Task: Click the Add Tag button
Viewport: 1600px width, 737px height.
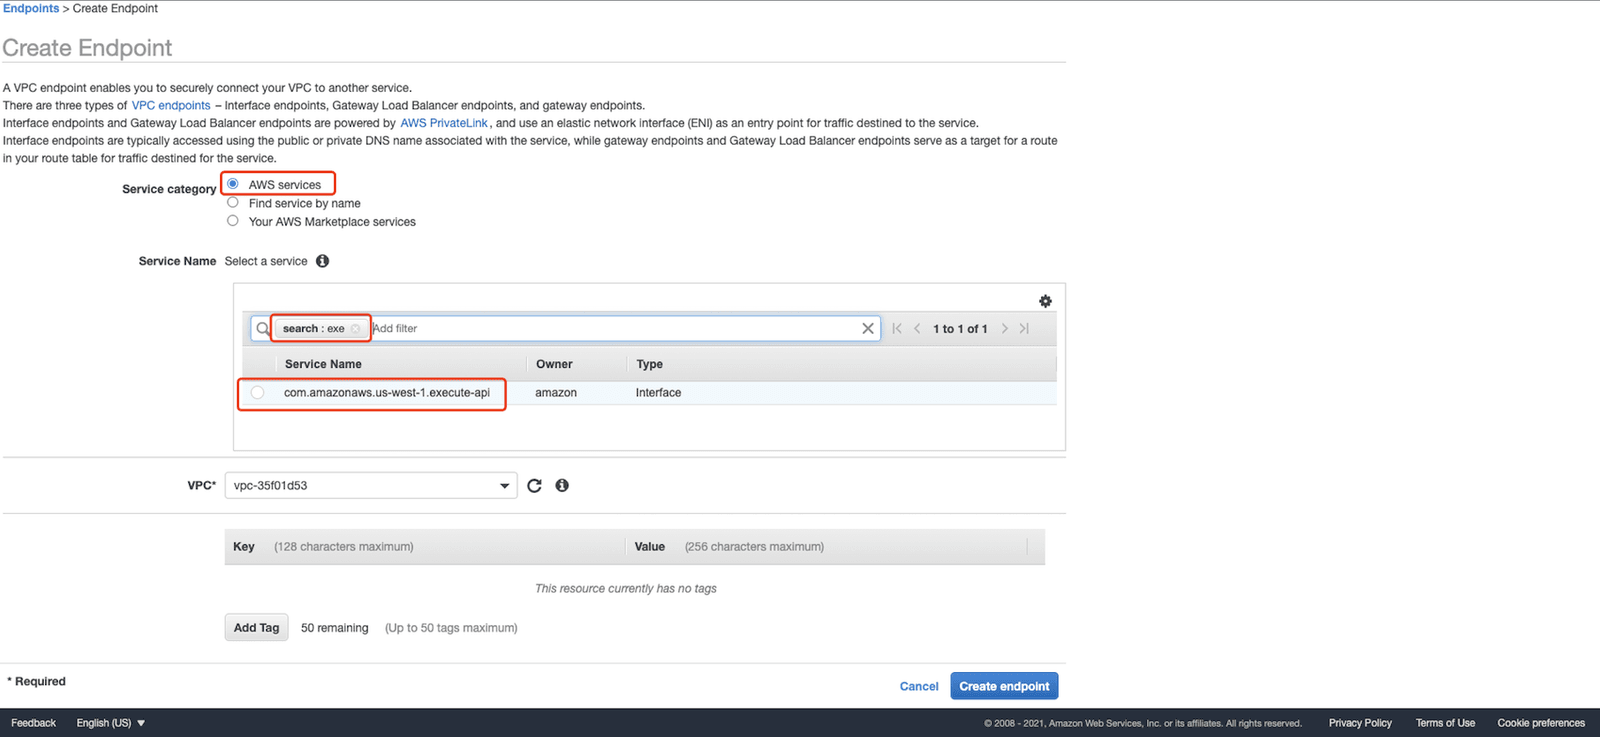Action: 257,627
